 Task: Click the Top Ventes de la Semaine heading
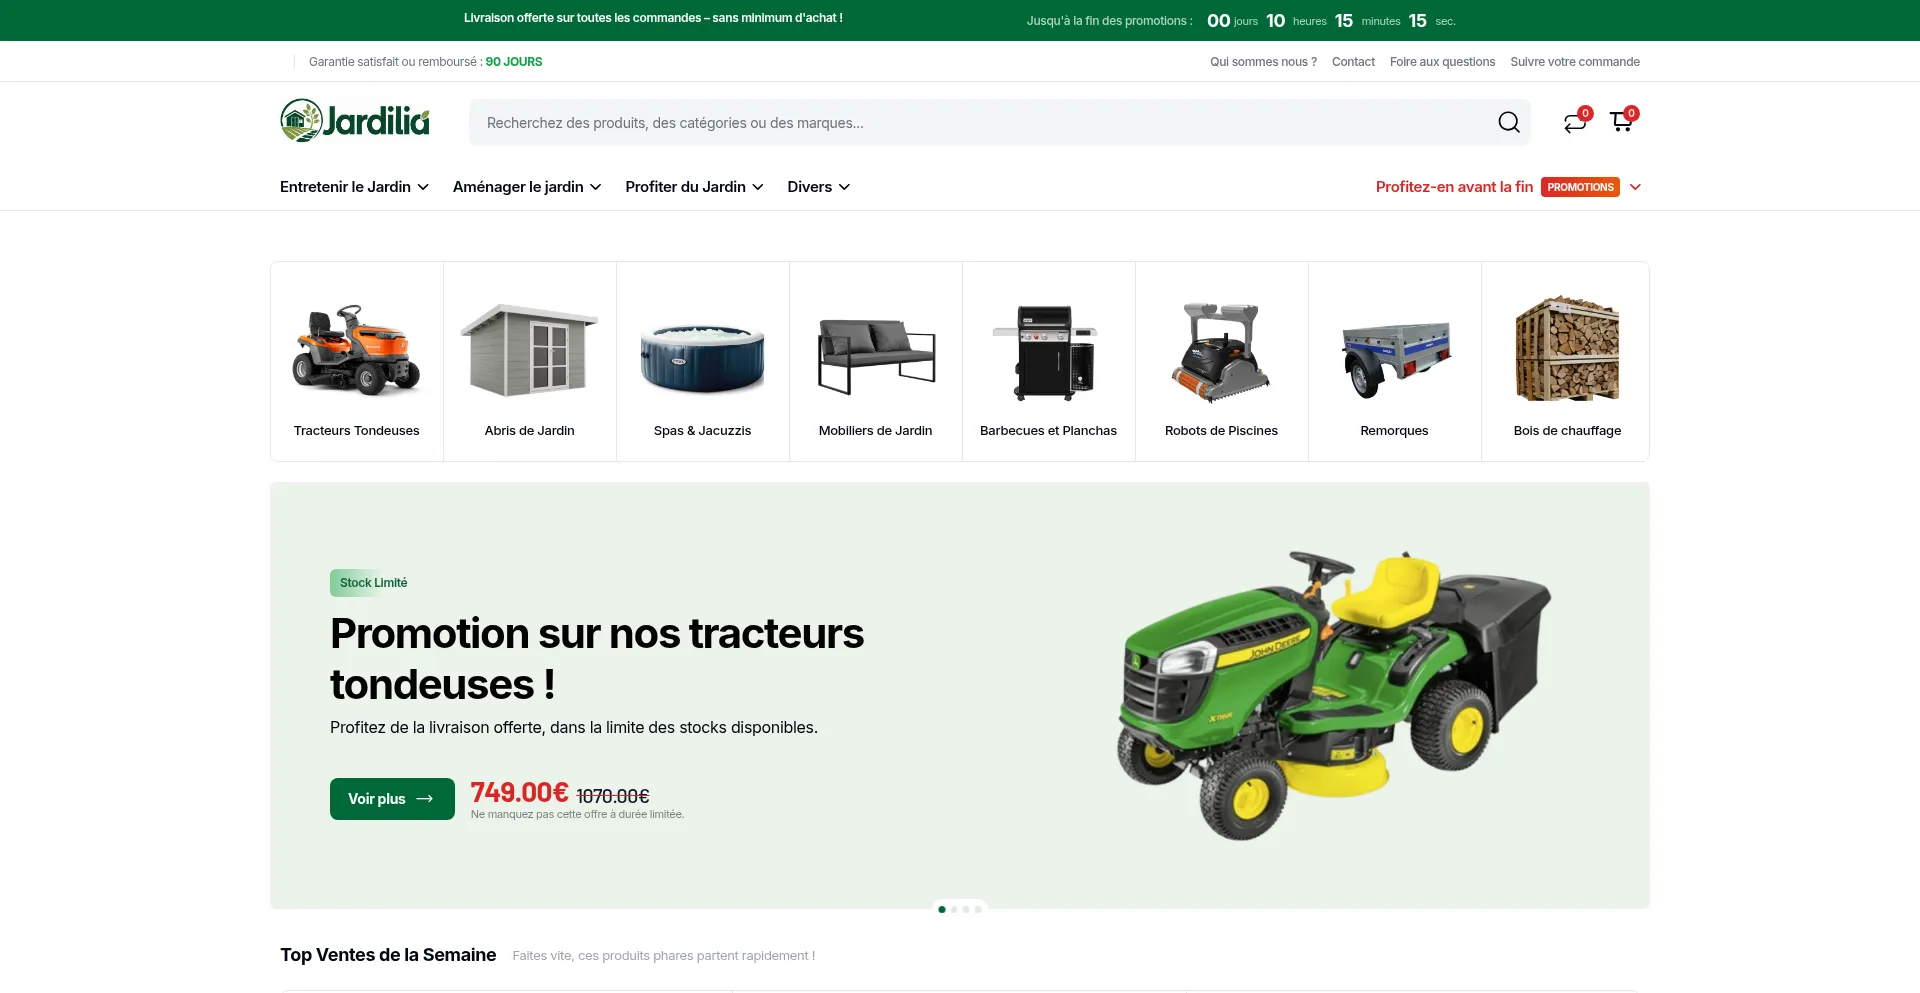click(x=388, y=955)
